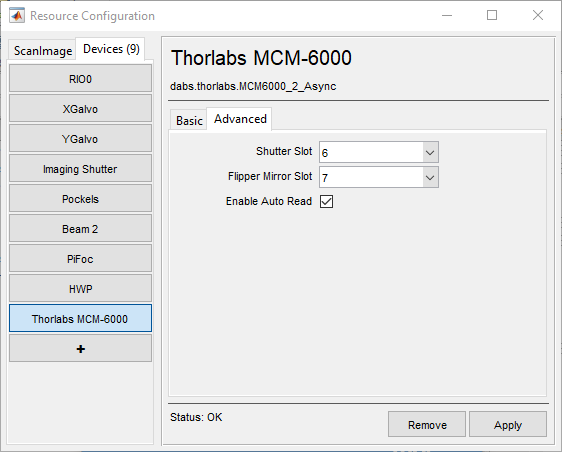Click the dabs.thorlabs.MCM6000_2_Async class name
Viewport: 562px width, 452px height.
tap(253, 86)
